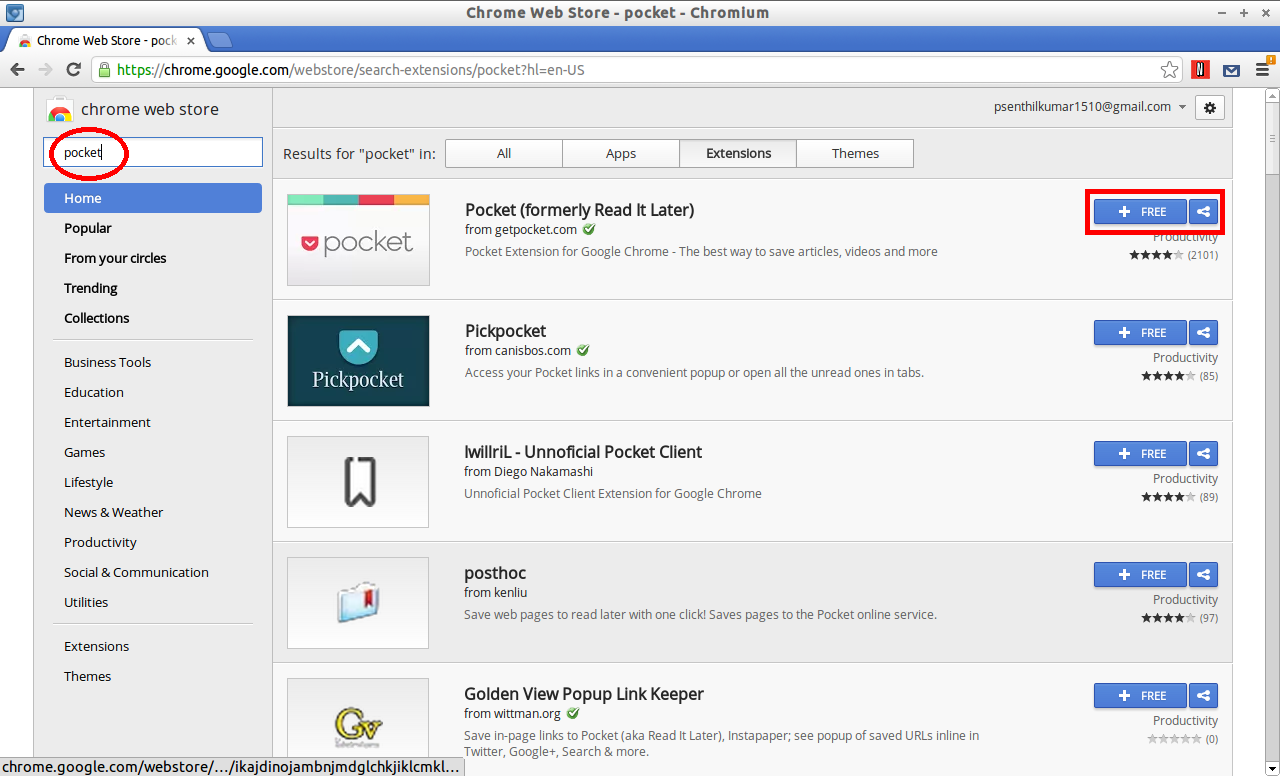Click the pocket search input field
Viewport: 1280px width, 776px height.
pyautogui.click(x=153, y=152)
